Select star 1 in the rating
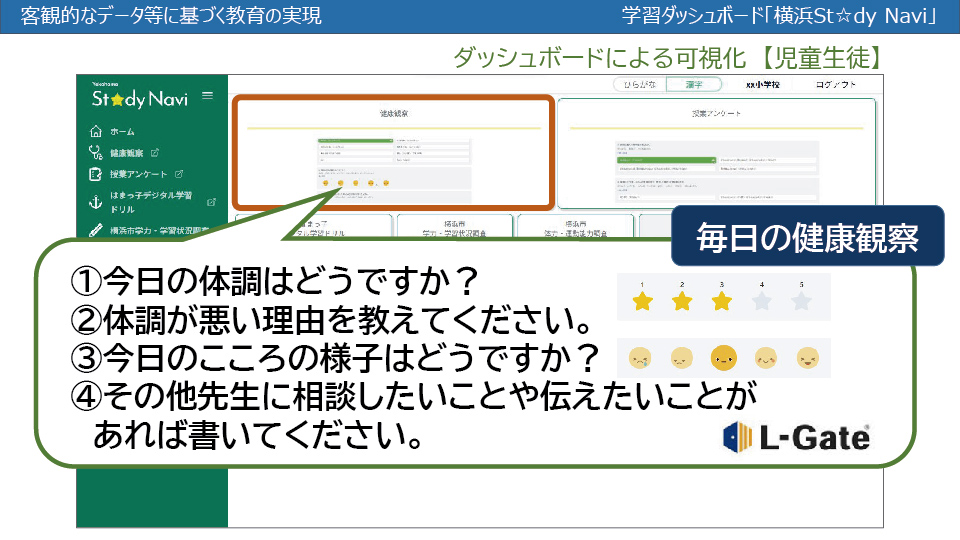Image resolution: width=960 pixels, height=540 pixels. click(x=642, y=301)
